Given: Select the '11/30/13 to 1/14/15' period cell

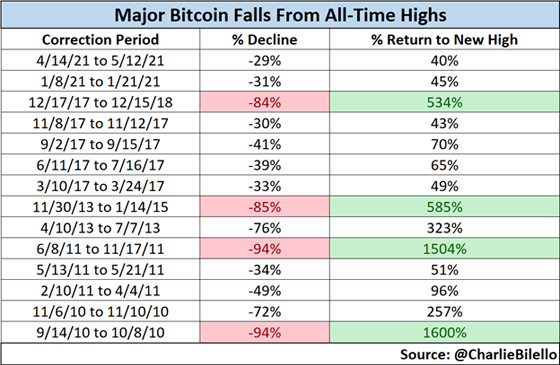Looking at the screenshot, I should pos(100,207).
